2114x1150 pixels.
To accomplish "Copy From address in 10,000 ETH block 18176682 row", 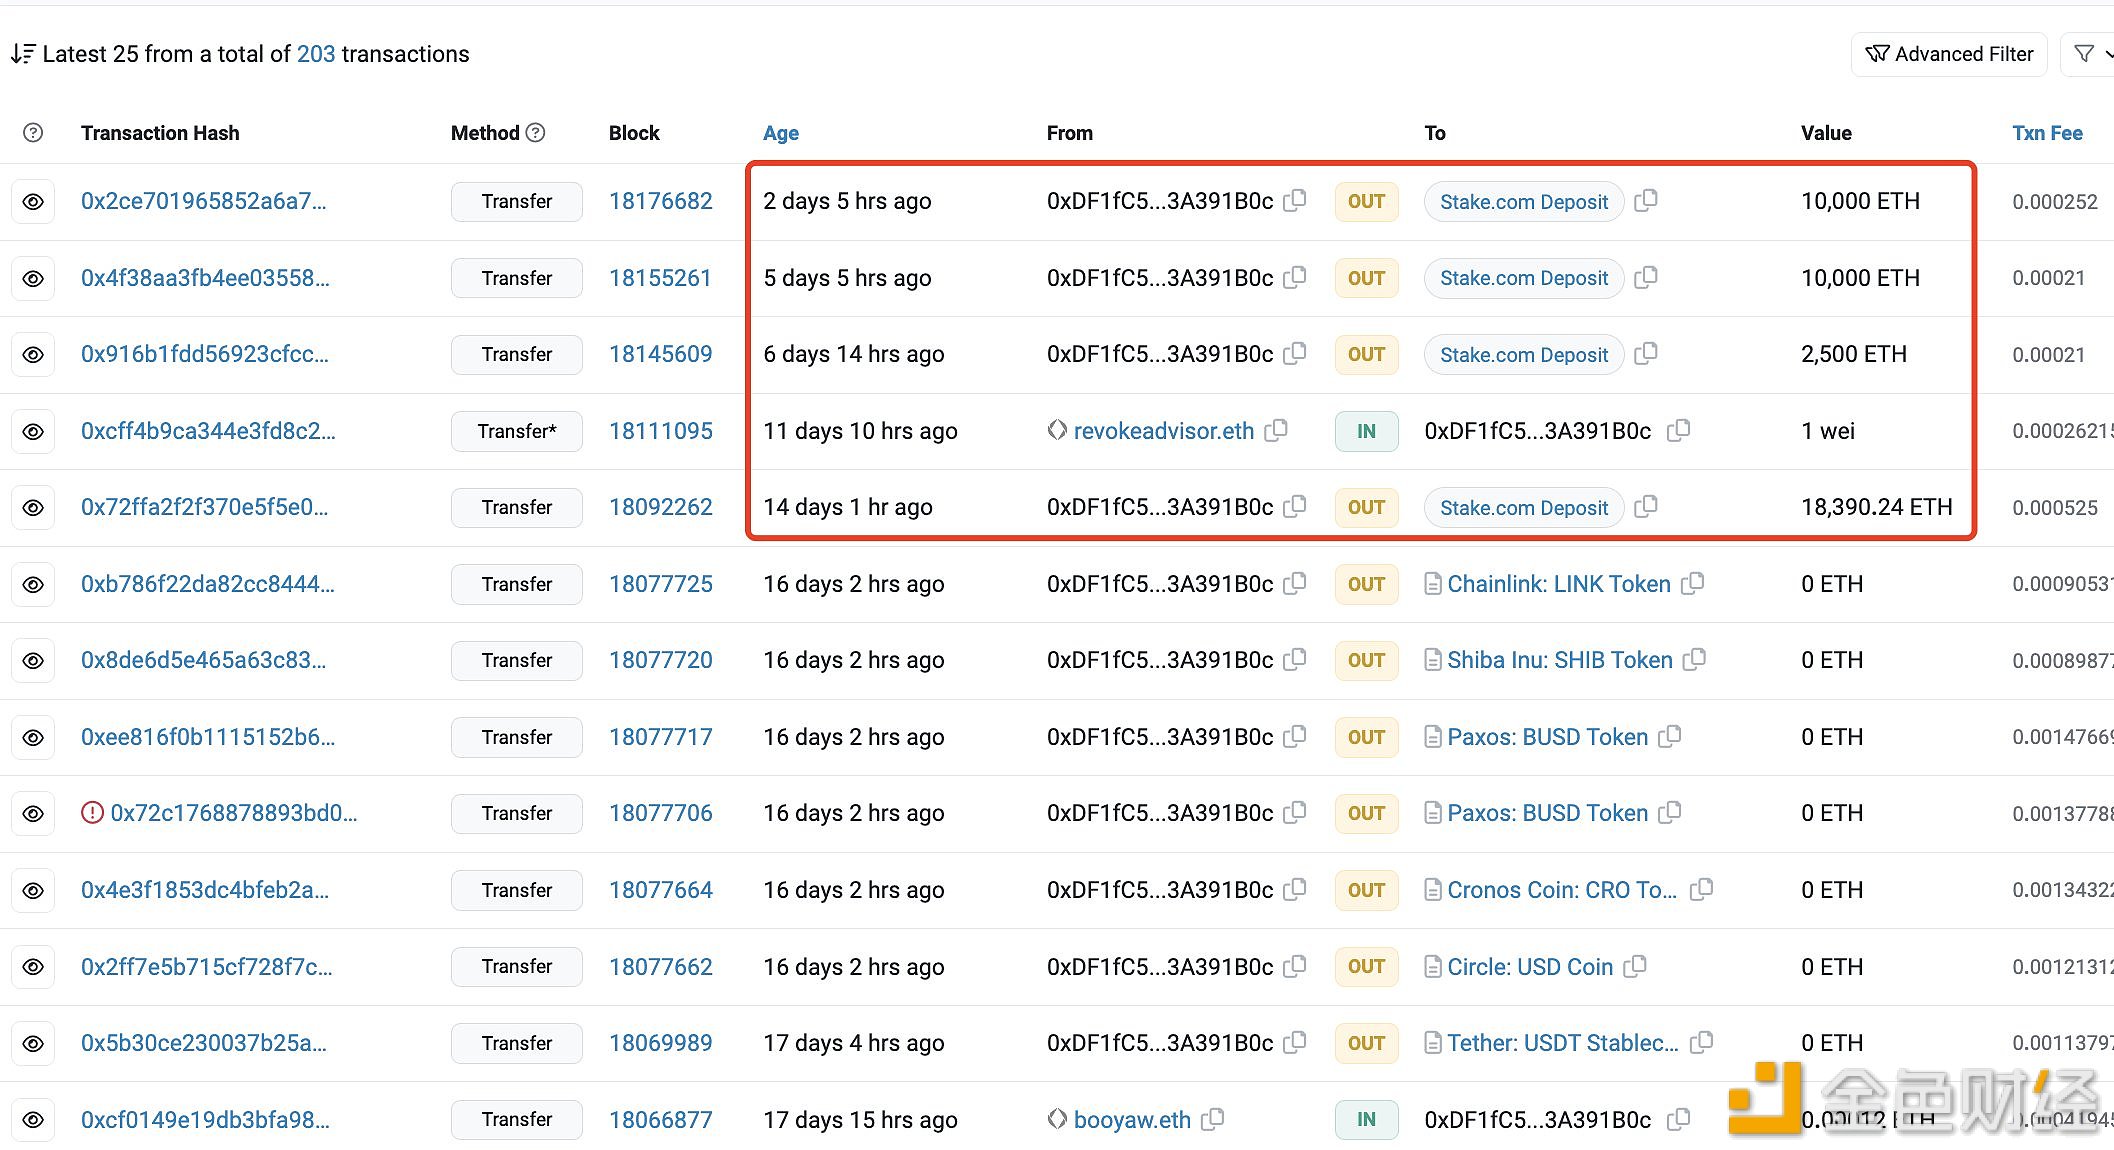I will point(1295,200).
